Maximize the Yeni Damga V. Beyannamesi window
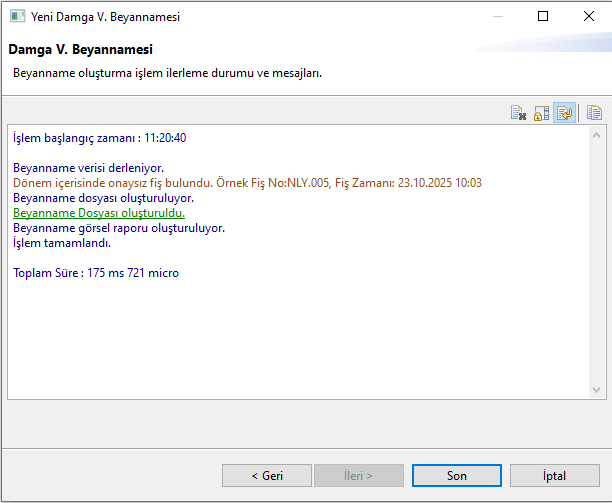The width and height of the screenshot is (612, 503). point(543,17)
